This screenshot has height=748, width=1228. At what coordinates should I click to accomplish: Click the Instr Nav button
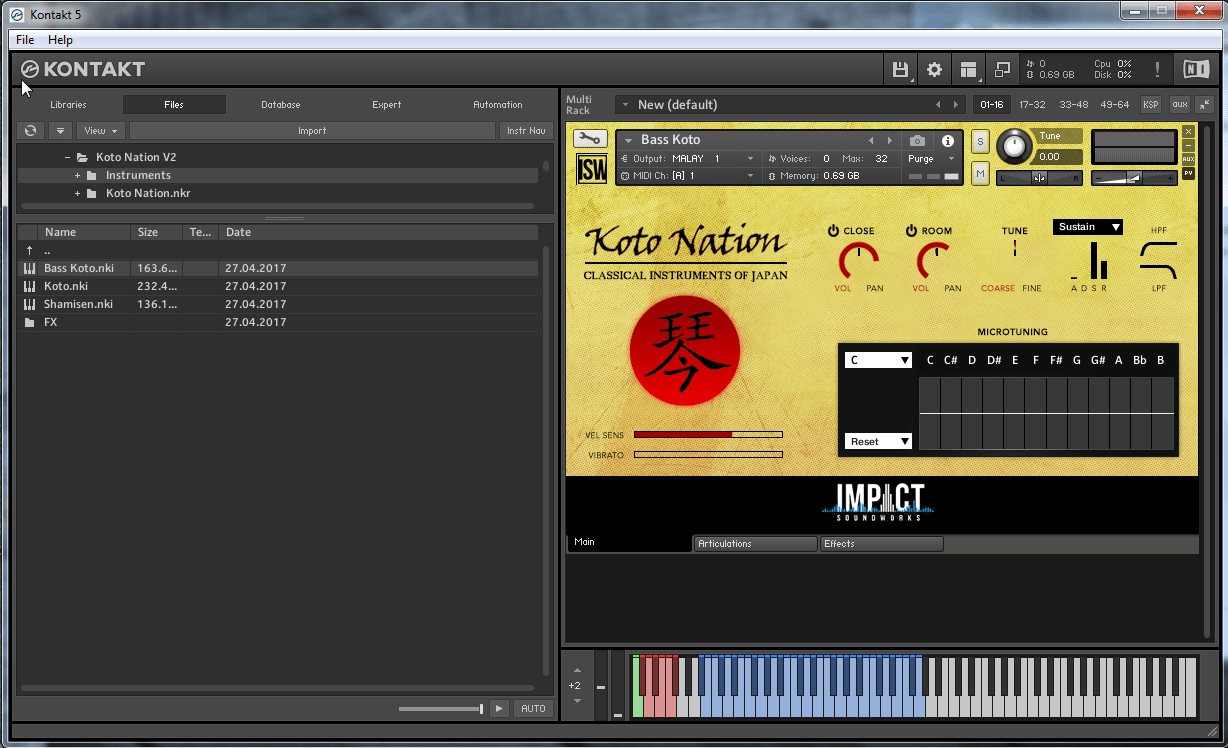coord(526,131)
